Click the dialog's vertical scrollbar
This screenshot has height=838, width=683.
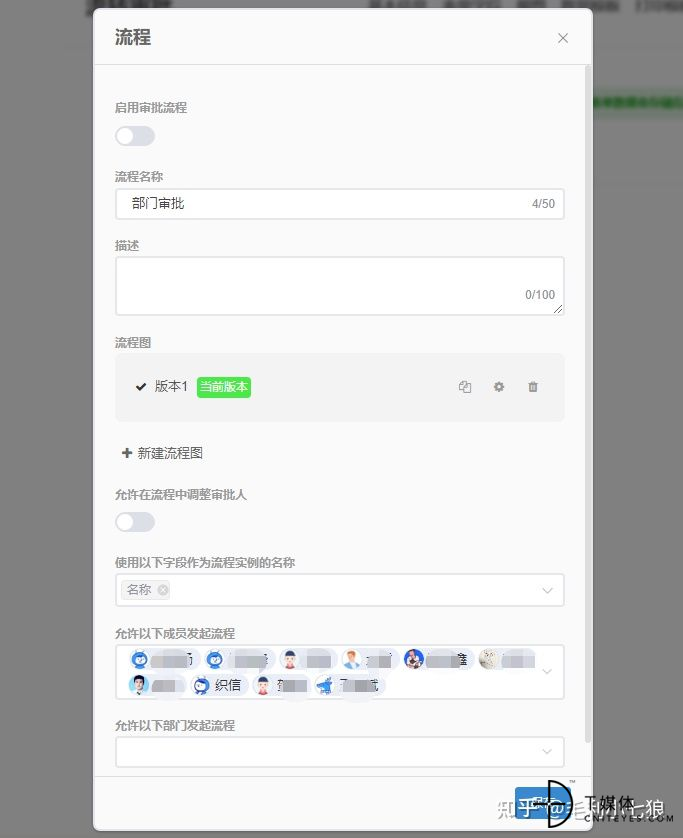[588, 404]
